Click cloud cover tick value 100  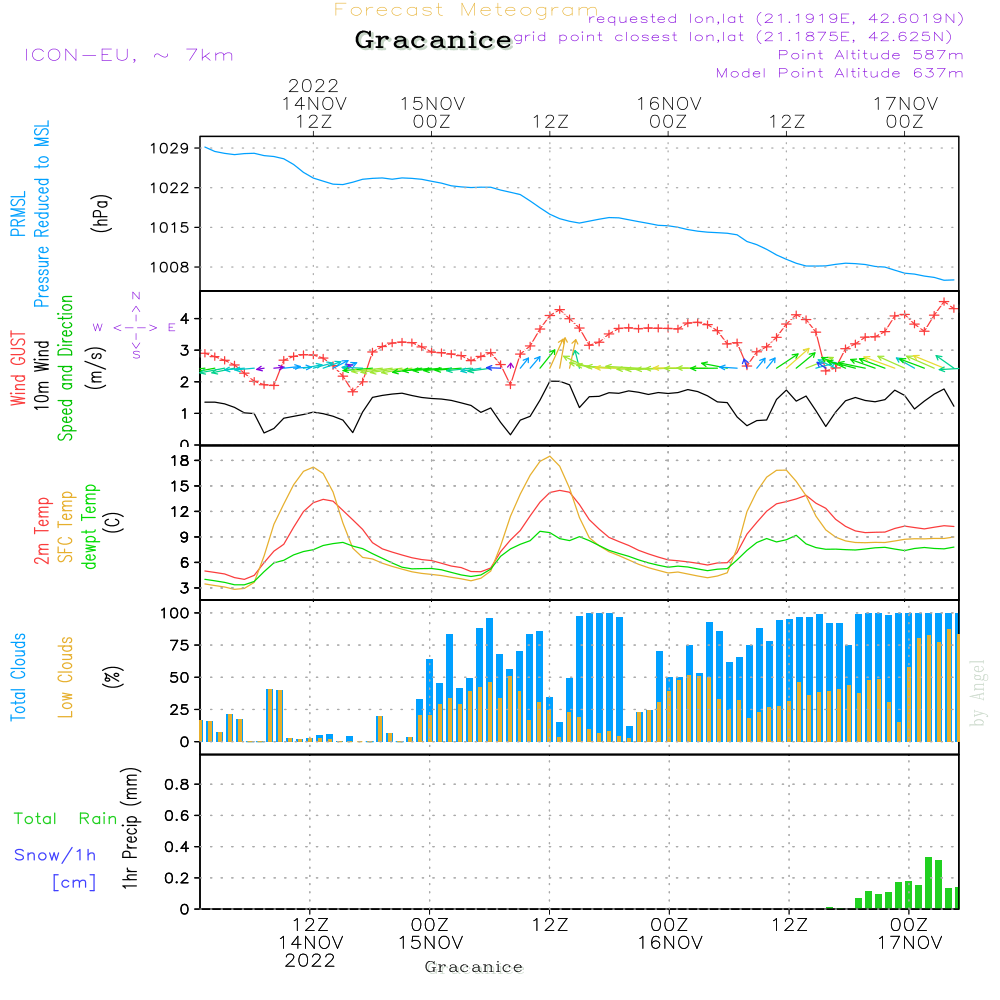175,614
